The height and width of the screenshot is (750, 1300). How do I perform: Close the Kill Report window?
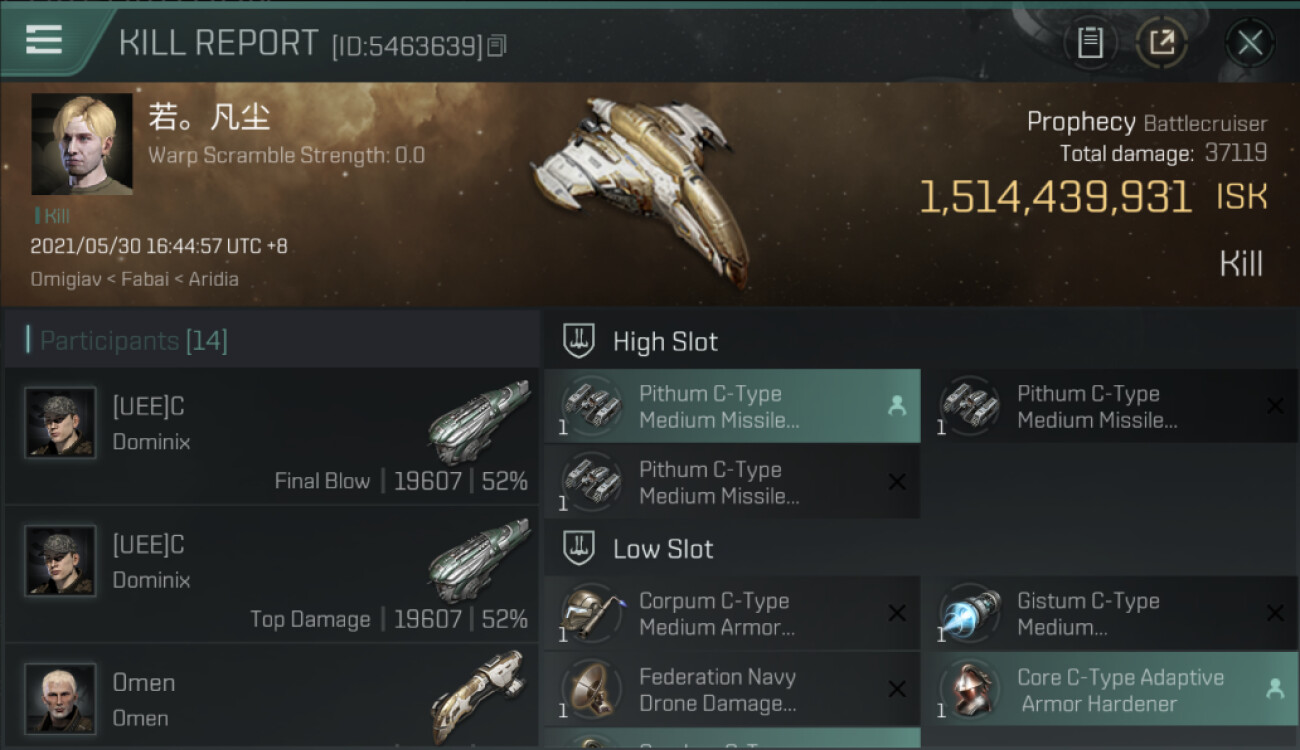(x=1249, y=43)
